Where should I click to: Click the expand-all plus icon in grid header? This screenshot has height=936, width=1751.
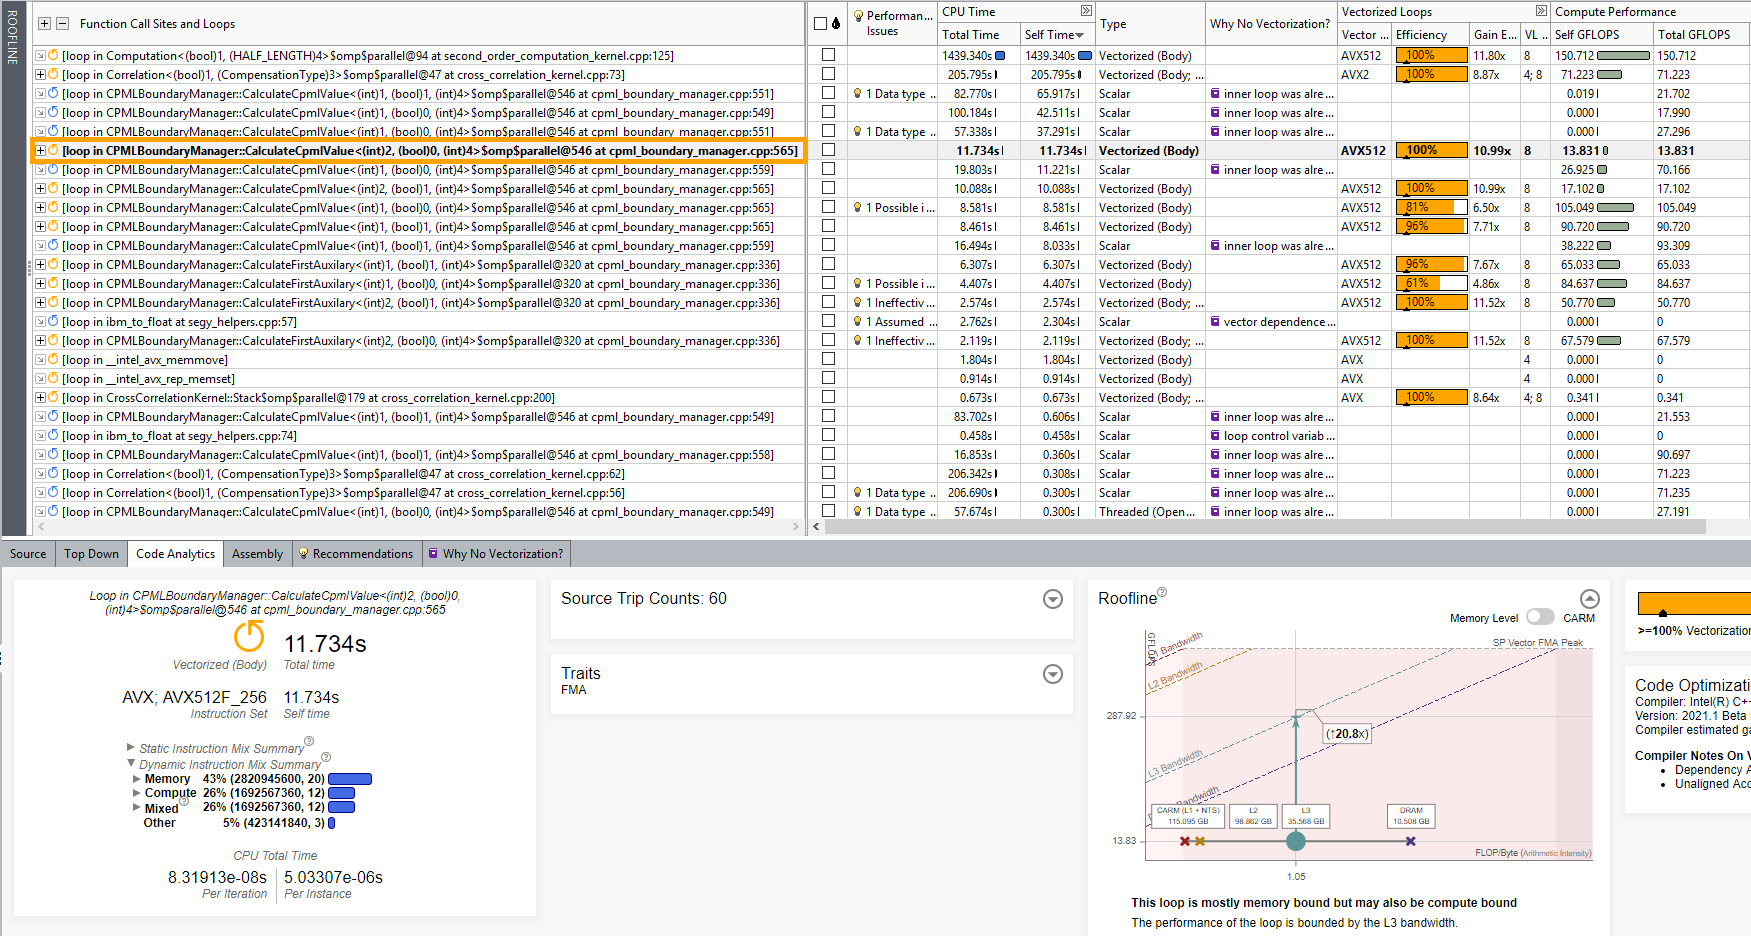point(44,23)
